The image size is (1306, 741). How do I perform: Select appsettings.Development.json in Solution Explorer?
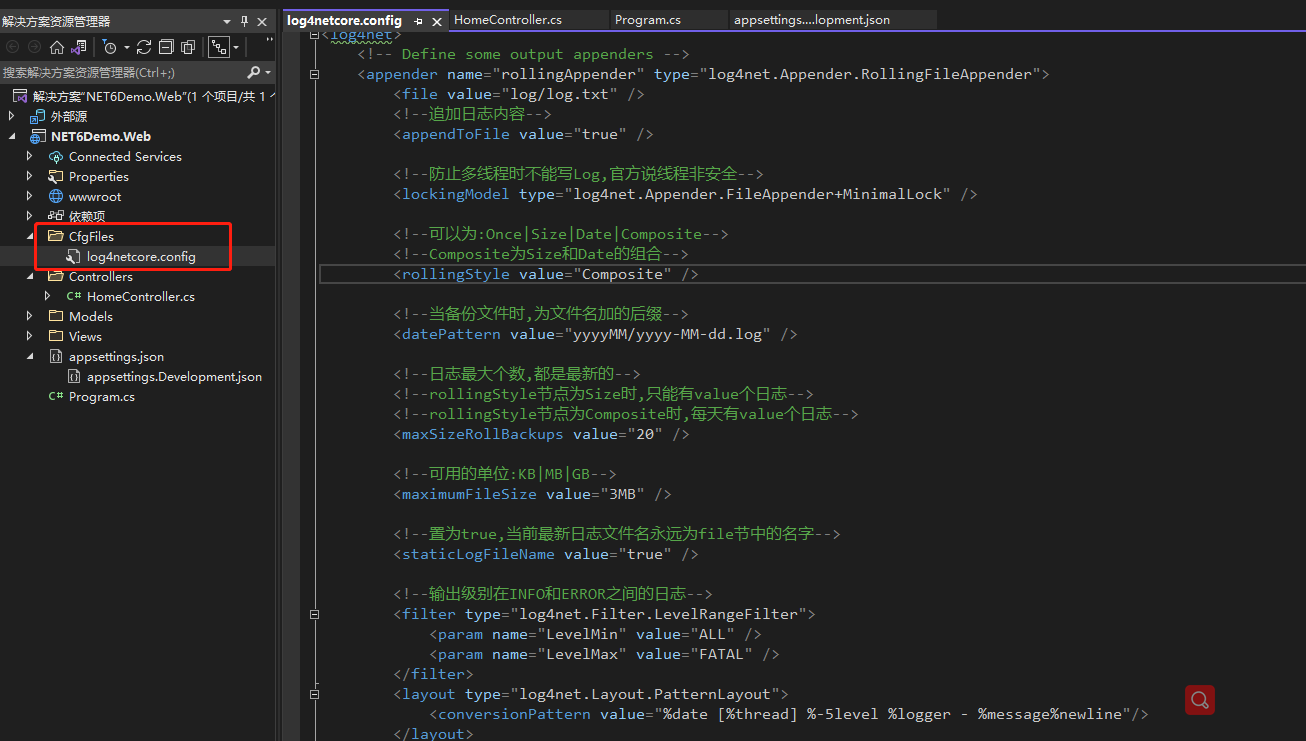pyautogui.click(x=166, y=376)
